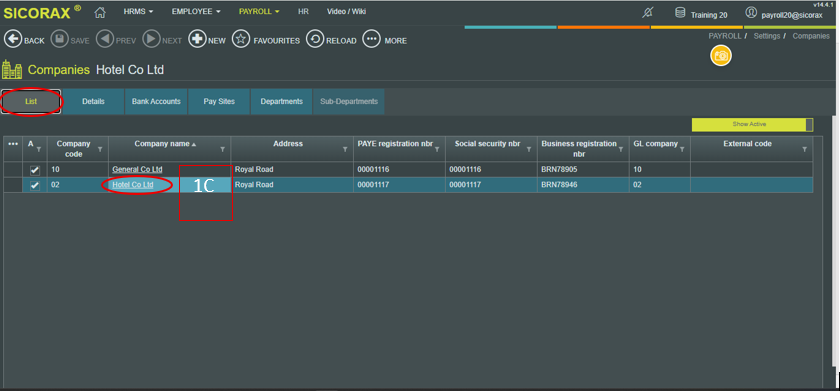Click PAYE number 00001116 cell

[399, 170]
